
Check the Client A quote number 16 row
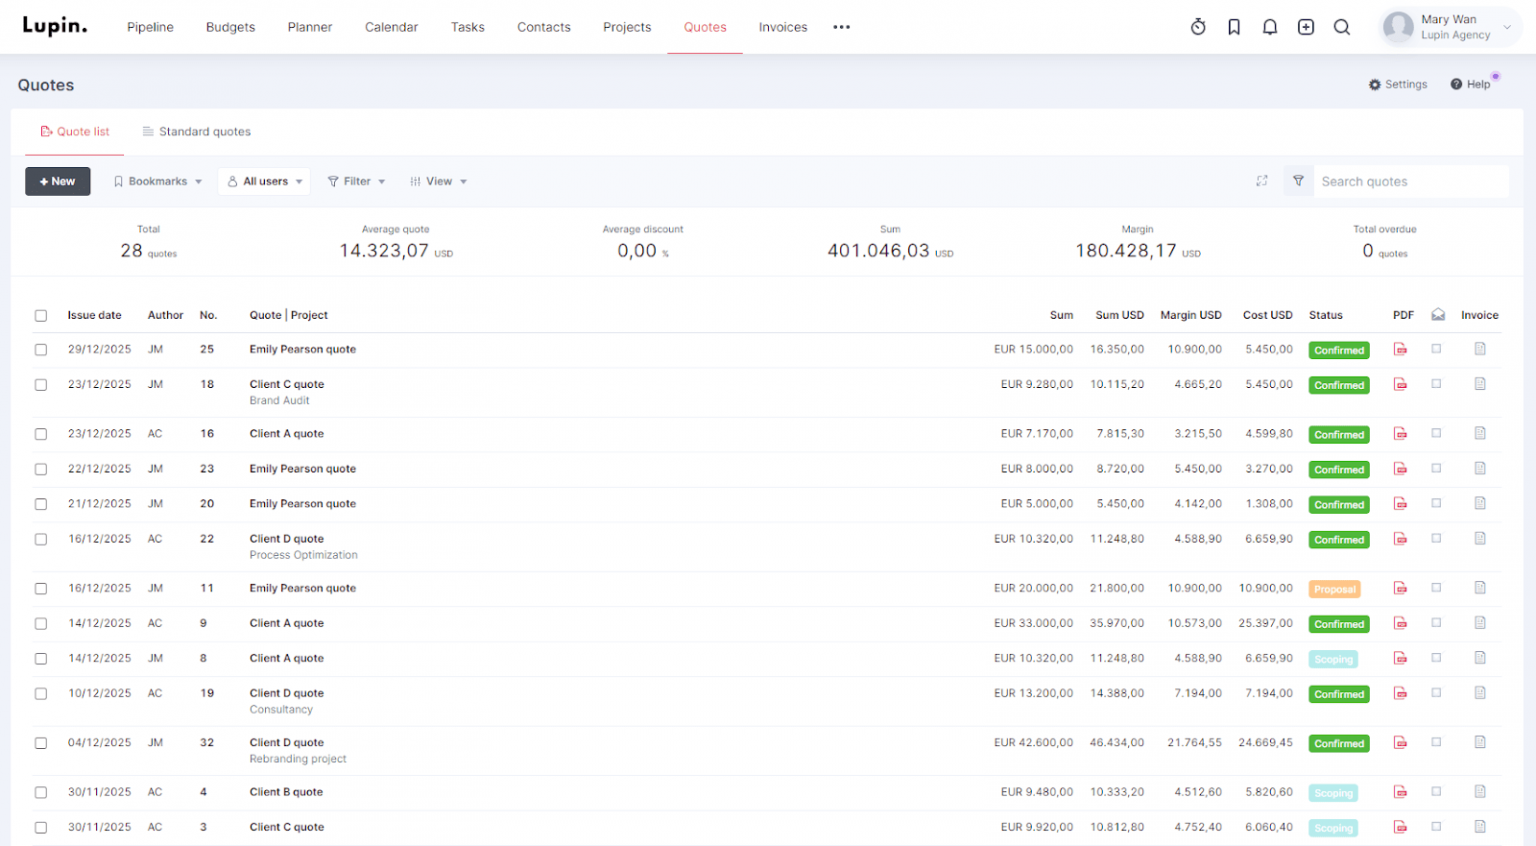(x=41, y=434)
